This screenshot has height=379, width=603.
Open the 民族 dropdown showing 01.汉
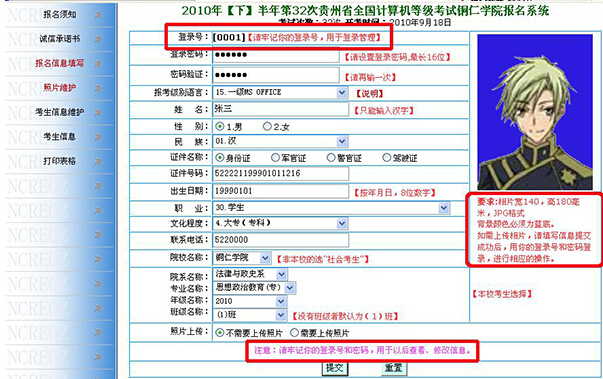click(x=281, y=141)
